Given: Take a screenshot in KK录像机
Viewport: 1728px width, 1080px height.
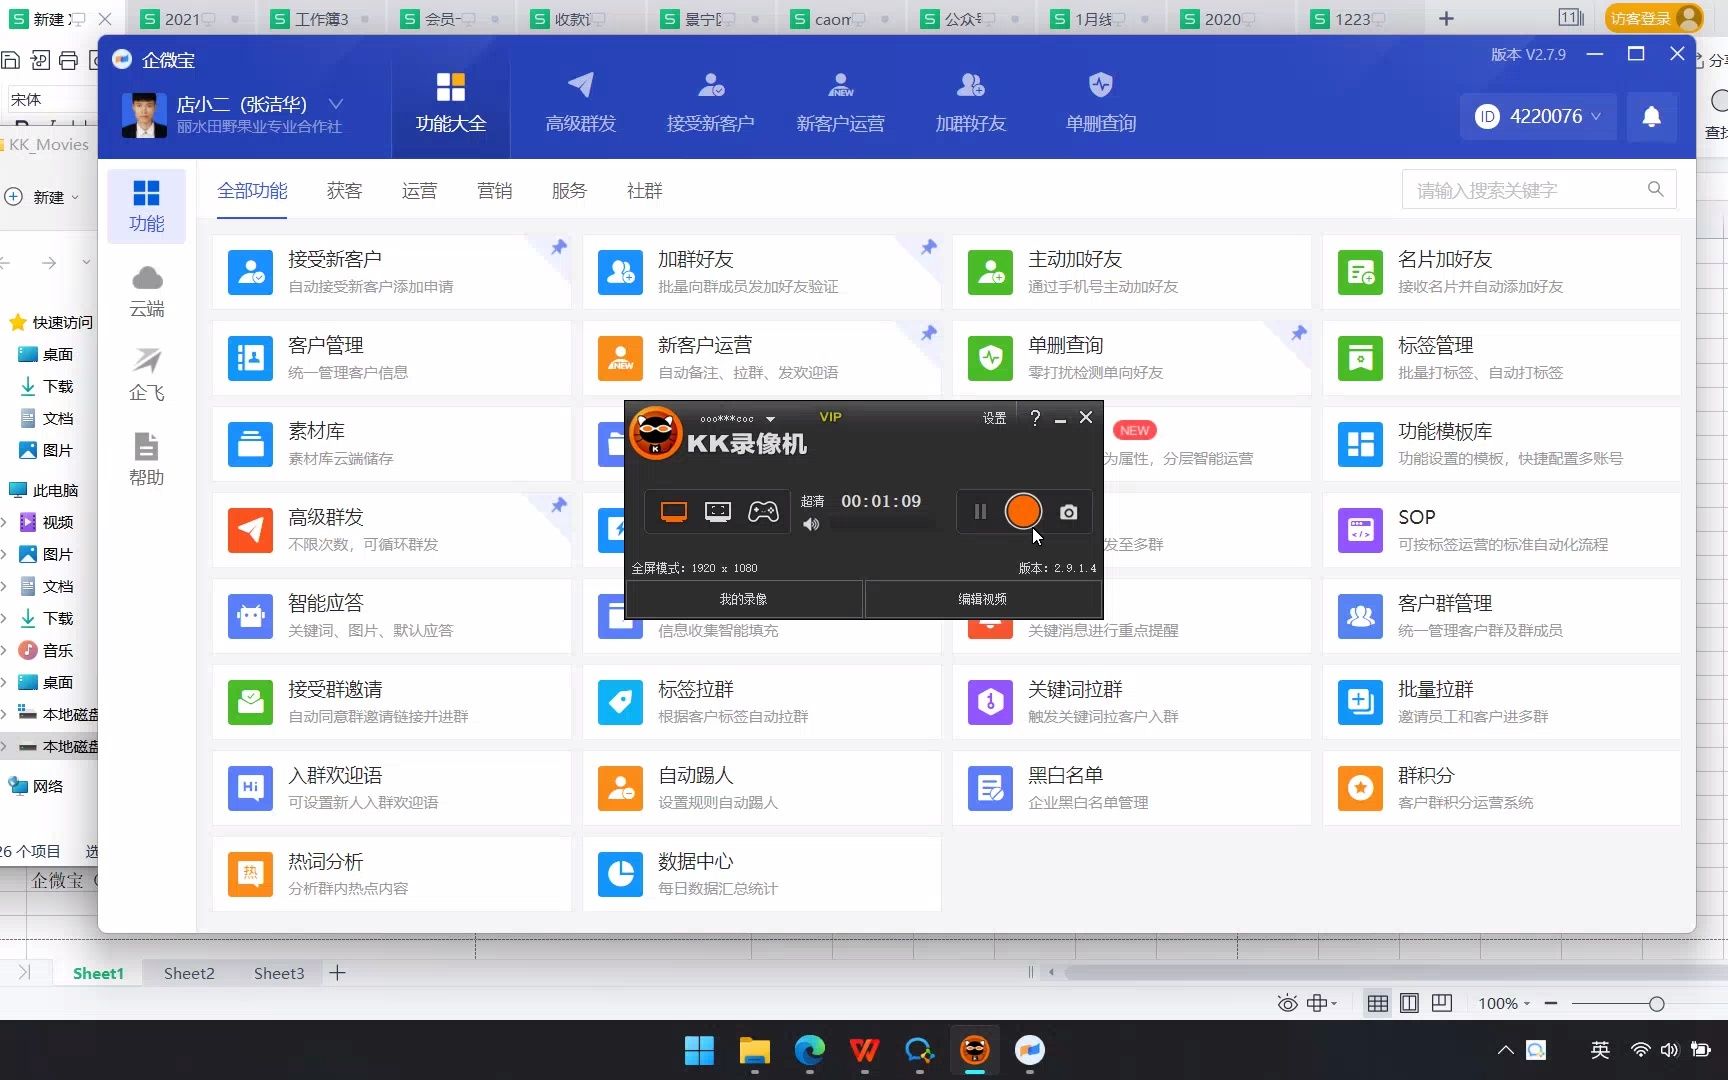Looking at the screenshot, I should coord(1068,512).
